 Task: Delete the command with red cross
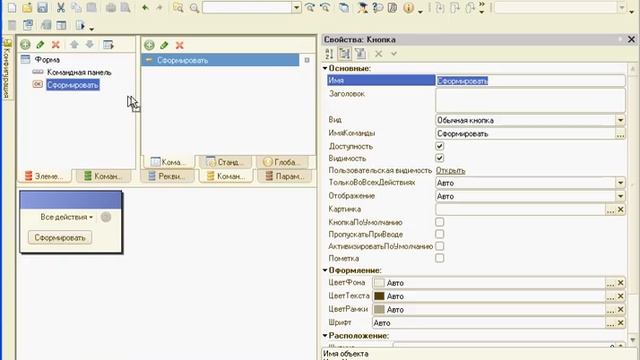(x=179, y=45)
